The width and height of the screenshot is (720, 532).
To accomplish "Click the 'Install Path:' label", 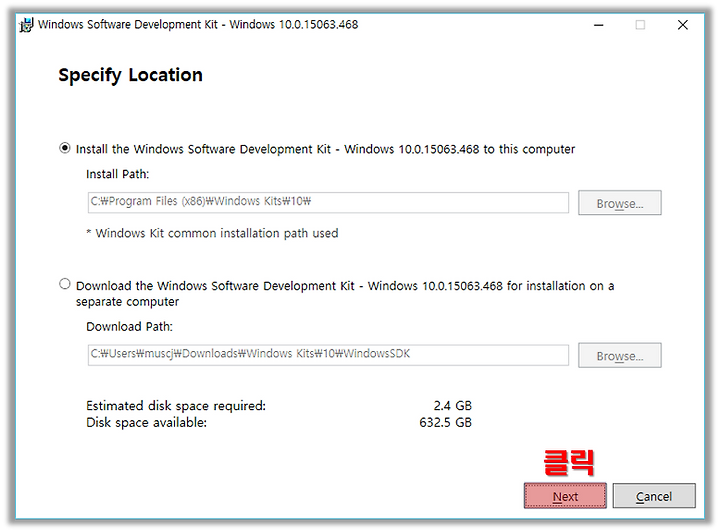I will (118, 174).
